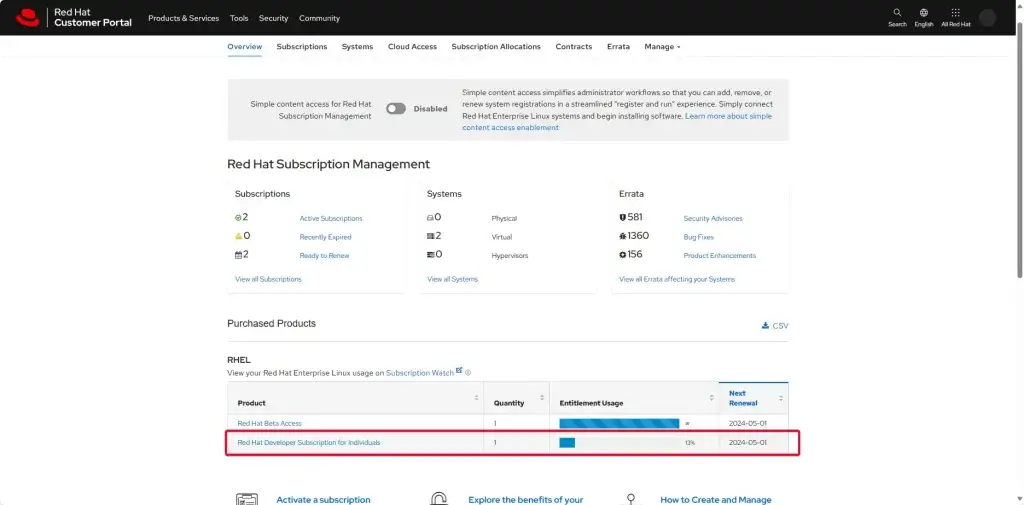Image resolution: width=1024 pixels, height=505 pixels.
Task: Click the Red Hat Beta Access usage bar
Action: click(x=619, y=423)
